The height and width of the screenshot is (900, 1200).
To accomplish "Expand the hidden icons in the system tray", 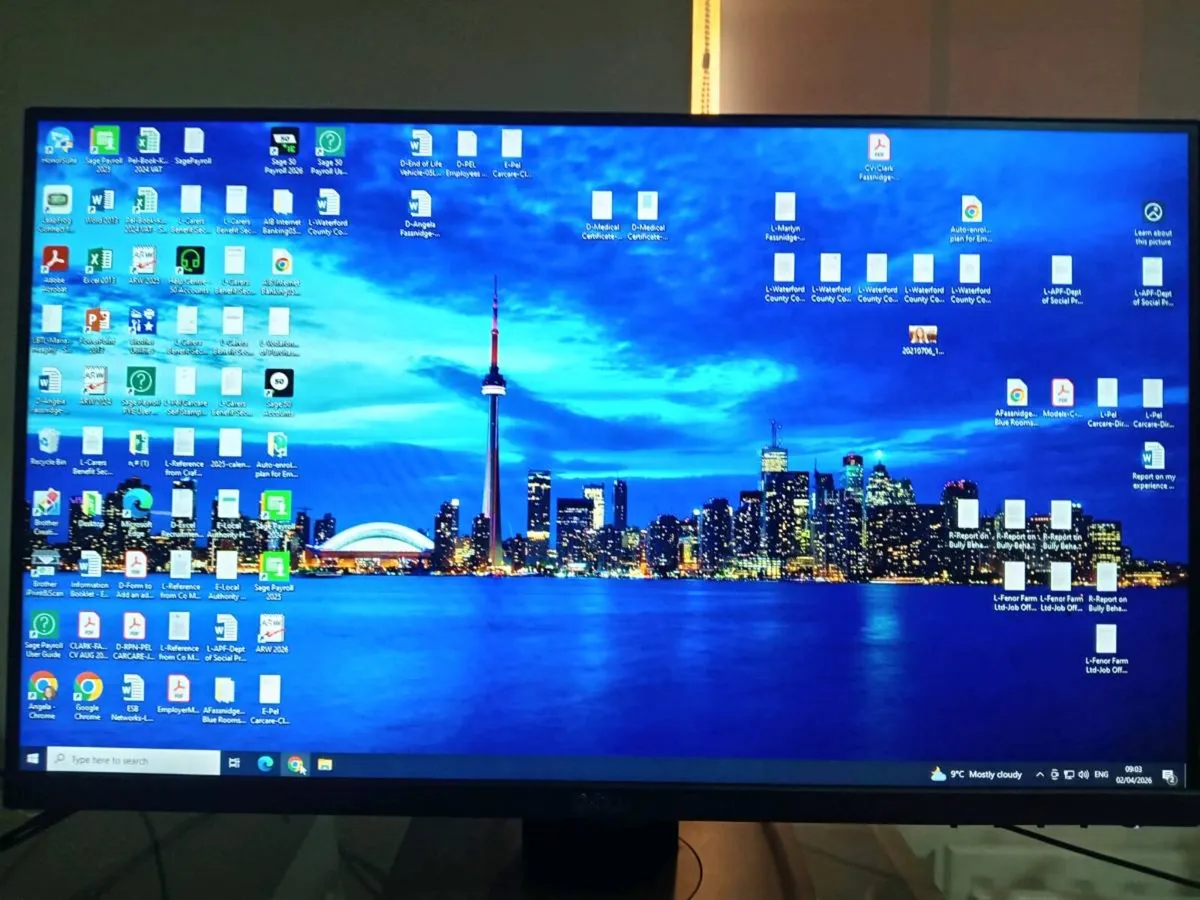I will pos(1039,774).
